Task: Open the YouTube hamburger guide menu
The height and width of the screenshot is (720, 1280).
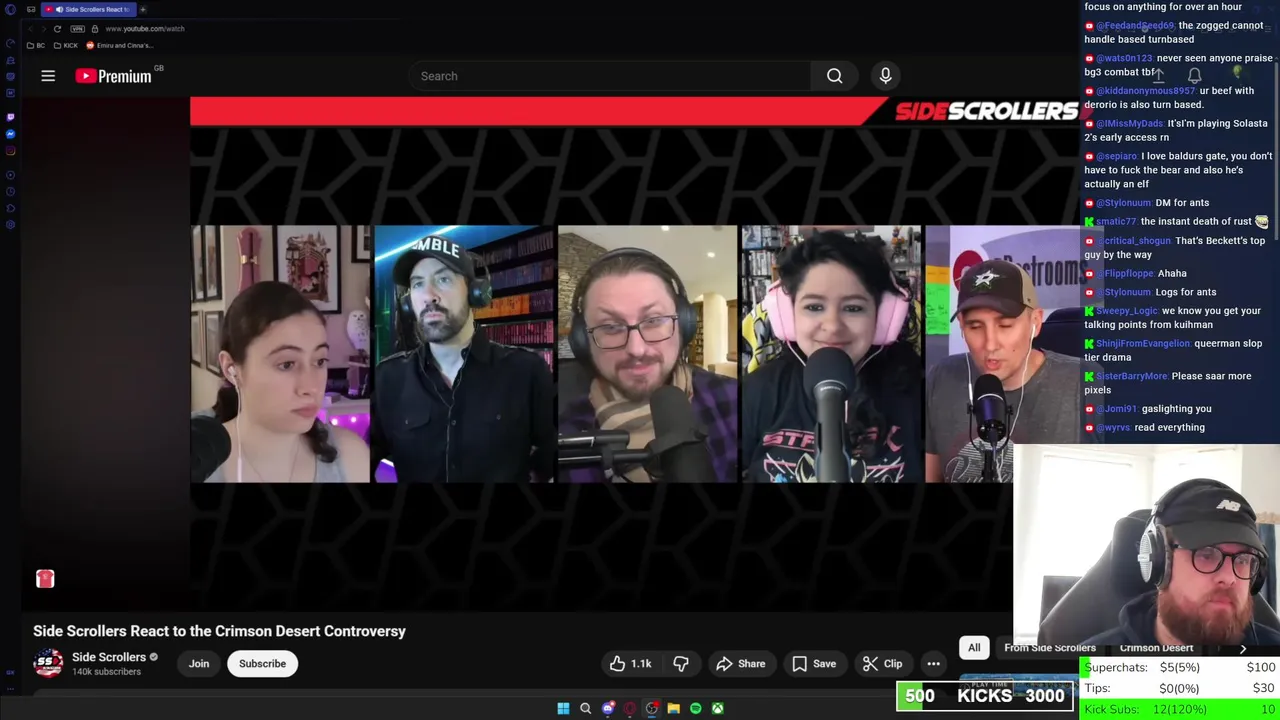Action: pos(47,76)
